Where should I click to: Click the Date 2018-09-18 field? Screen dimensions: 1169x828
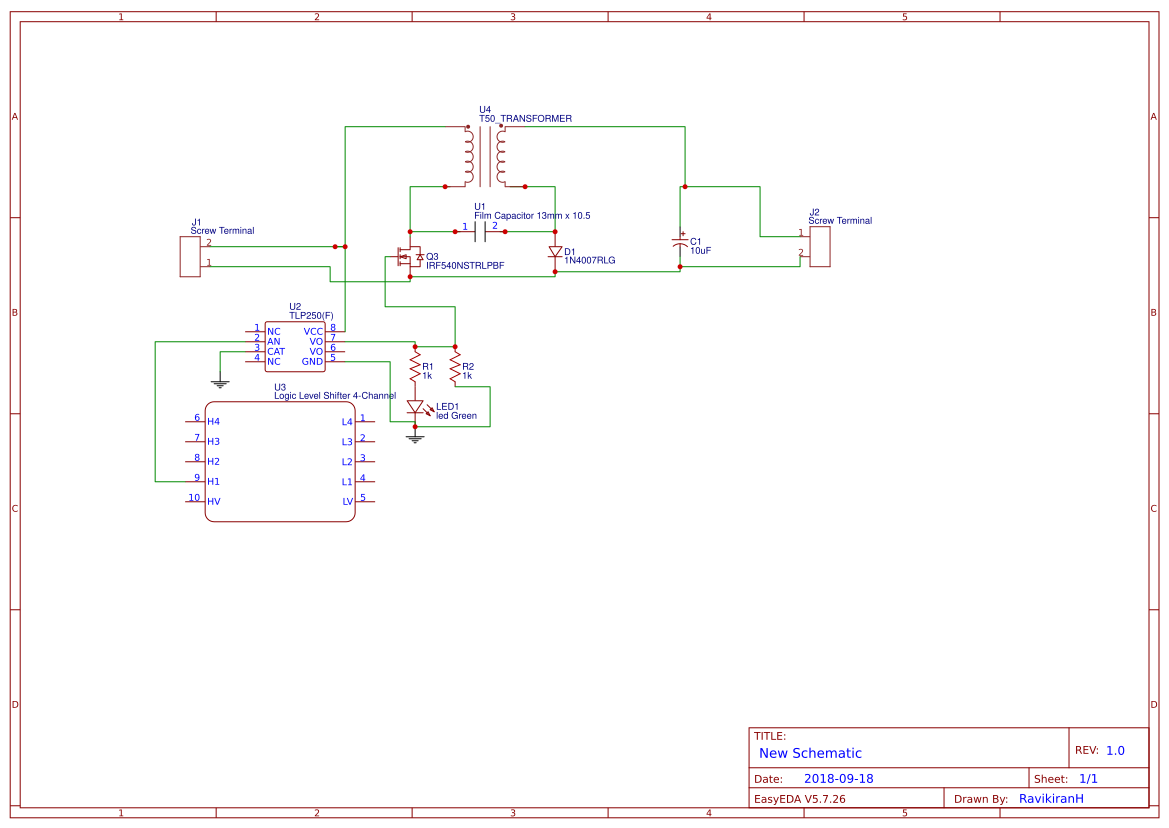click(x=841, y=777)
